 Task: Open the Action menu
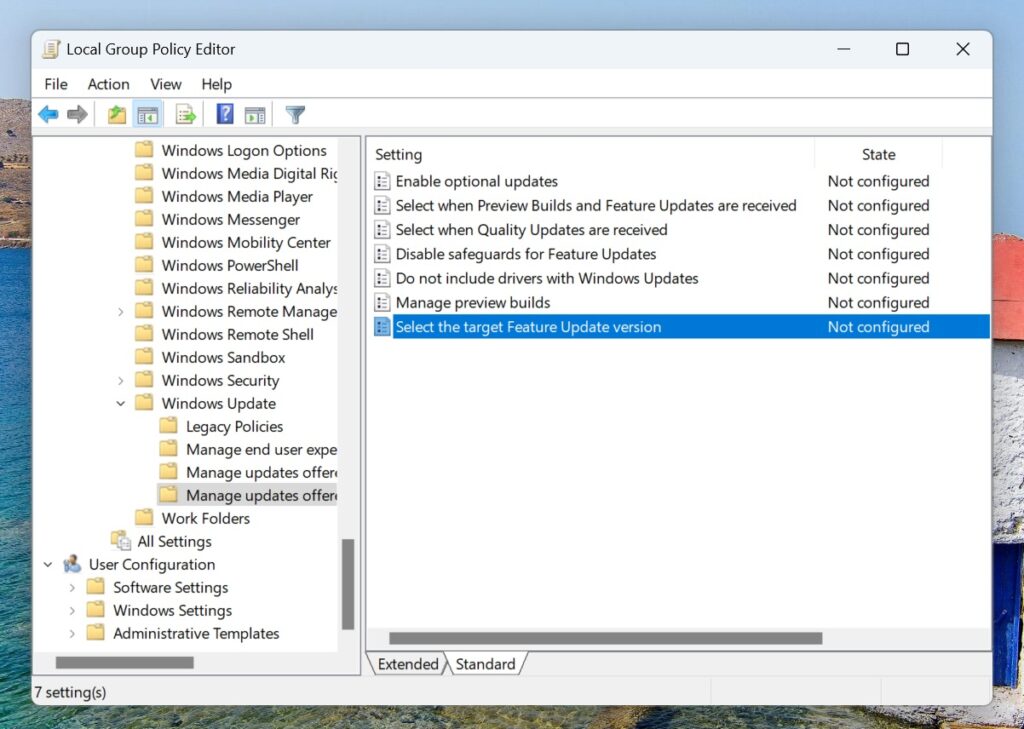pos(108,84)
